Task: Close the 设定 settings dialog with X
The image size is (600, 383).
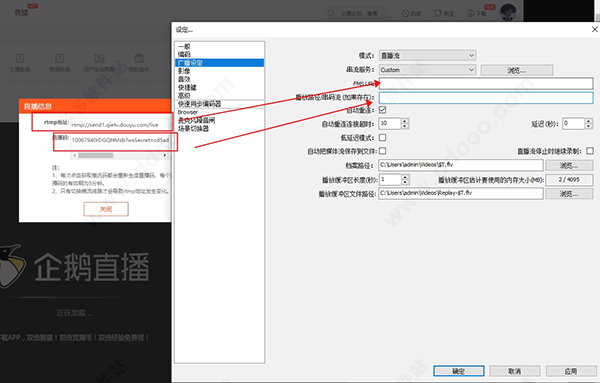Action: pos(594,29)
